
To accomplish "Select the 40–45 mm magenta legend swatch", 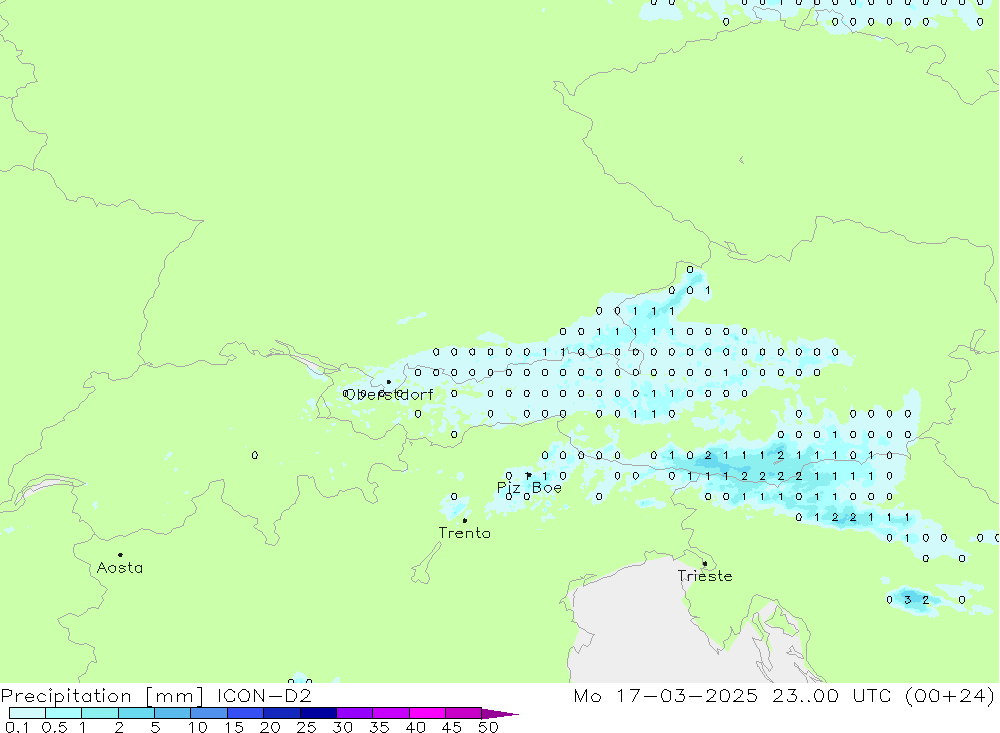I will (427, 713).
